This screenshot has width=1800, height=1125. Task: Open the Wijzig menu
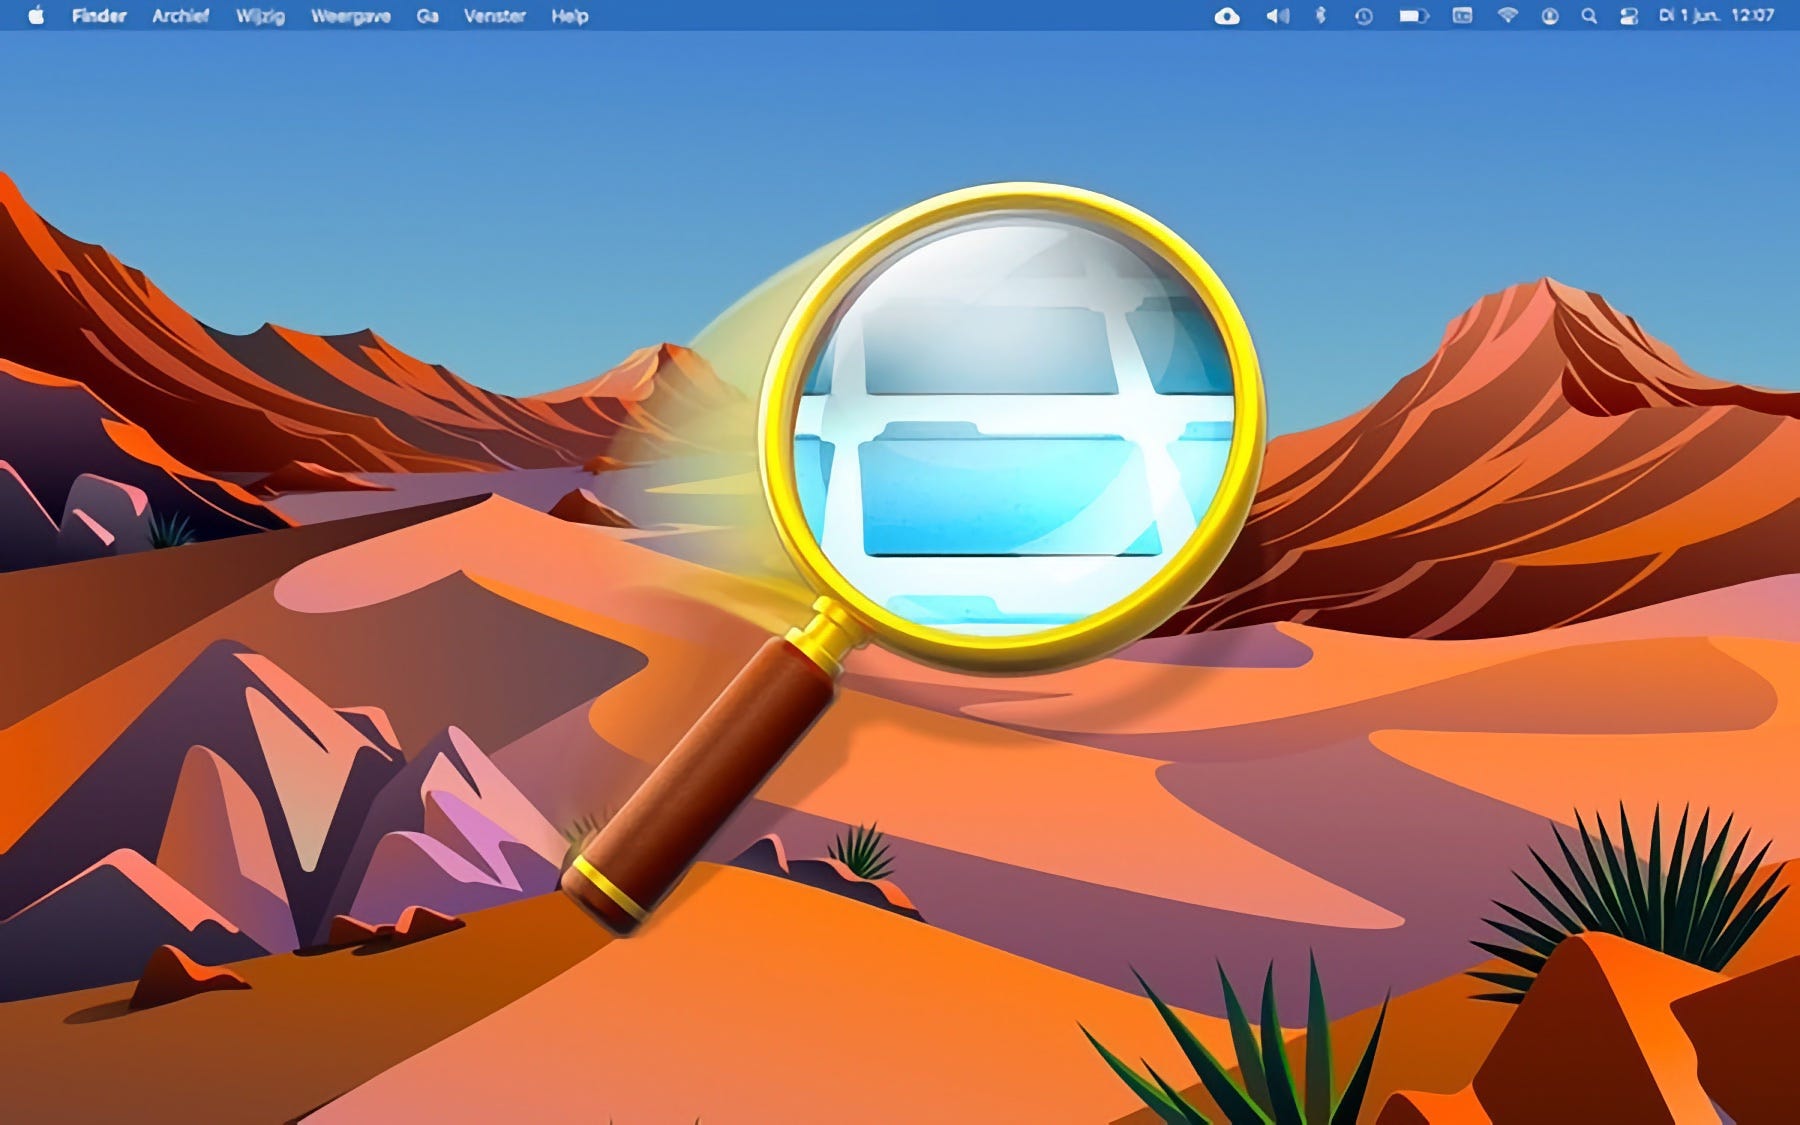point(260,16)
